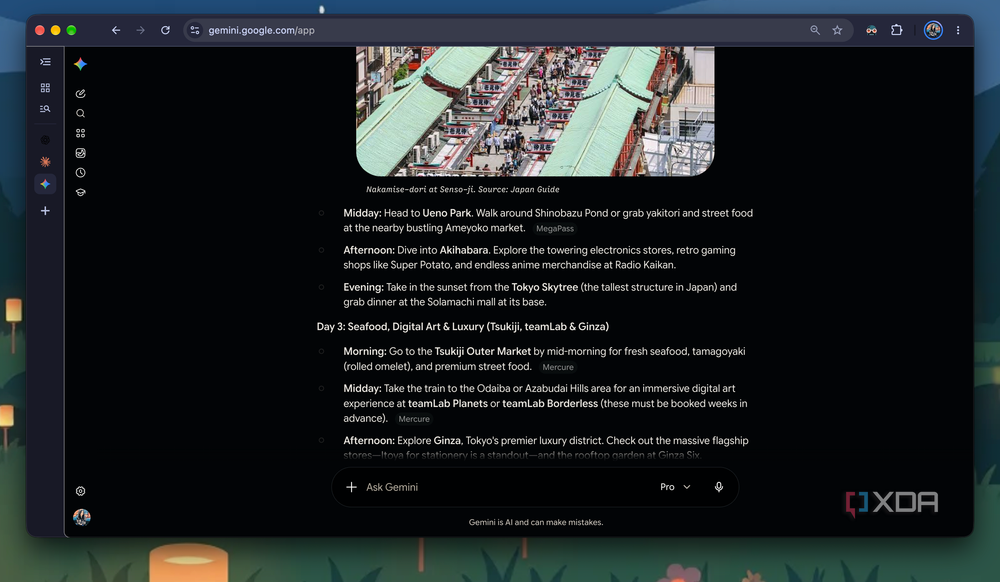
Task: Open the glasses extension icon in the toolbar
Action: point(871,30)
